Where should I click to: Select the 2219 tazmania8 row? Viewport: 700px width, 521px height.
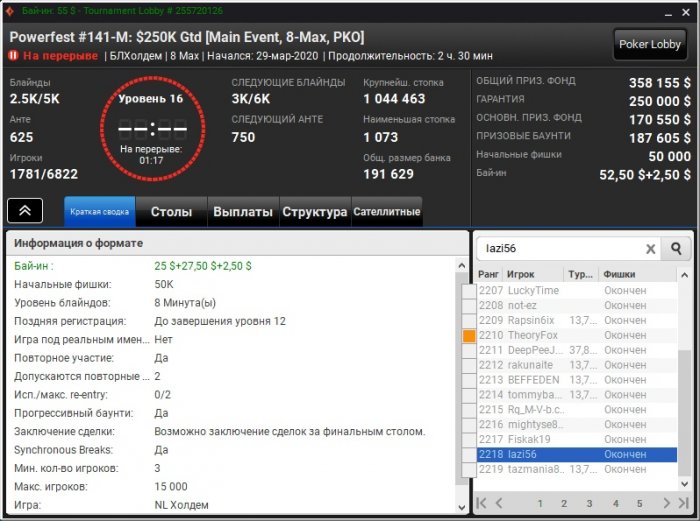[577, 470]
